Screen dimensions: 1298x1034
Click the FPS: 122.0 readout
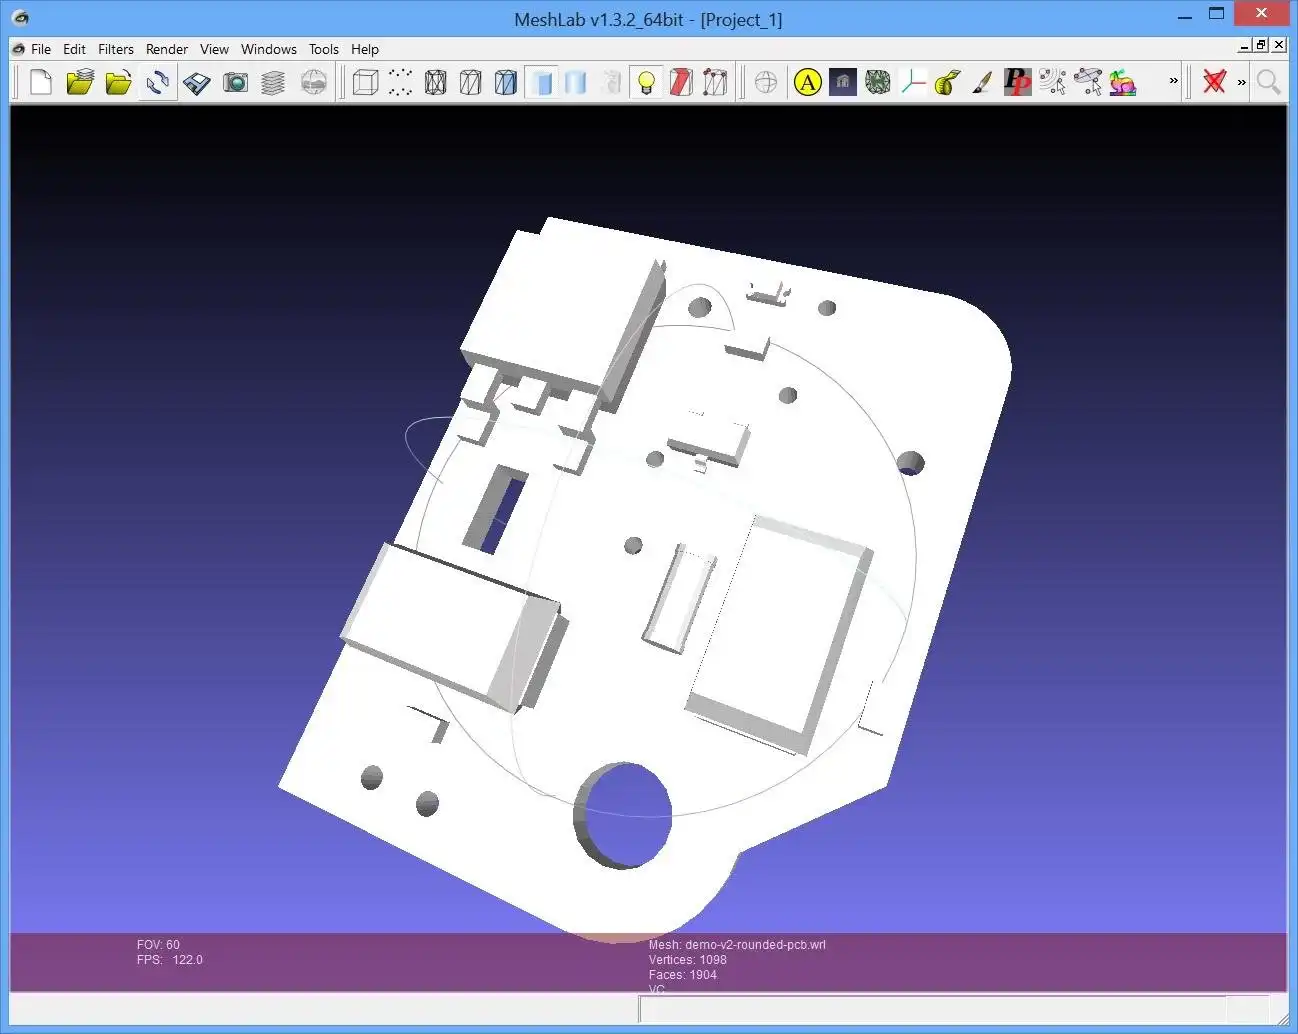(x=170, y=959)
